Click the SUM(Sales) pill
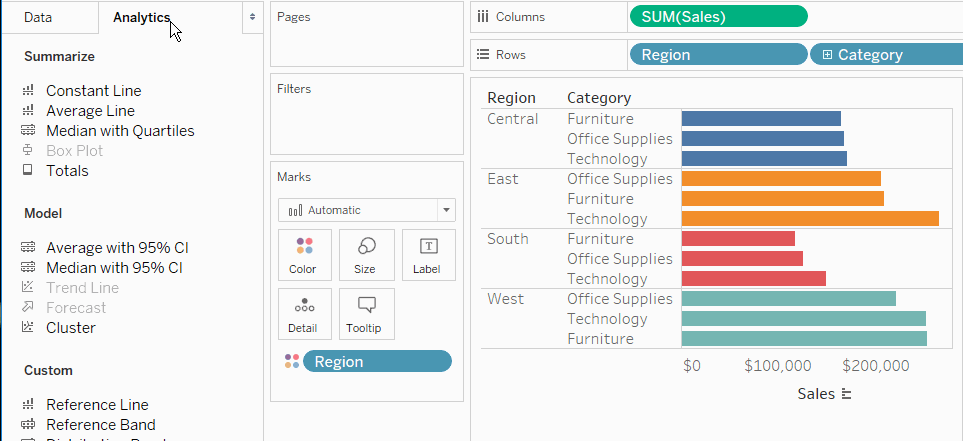 point(717,16)
